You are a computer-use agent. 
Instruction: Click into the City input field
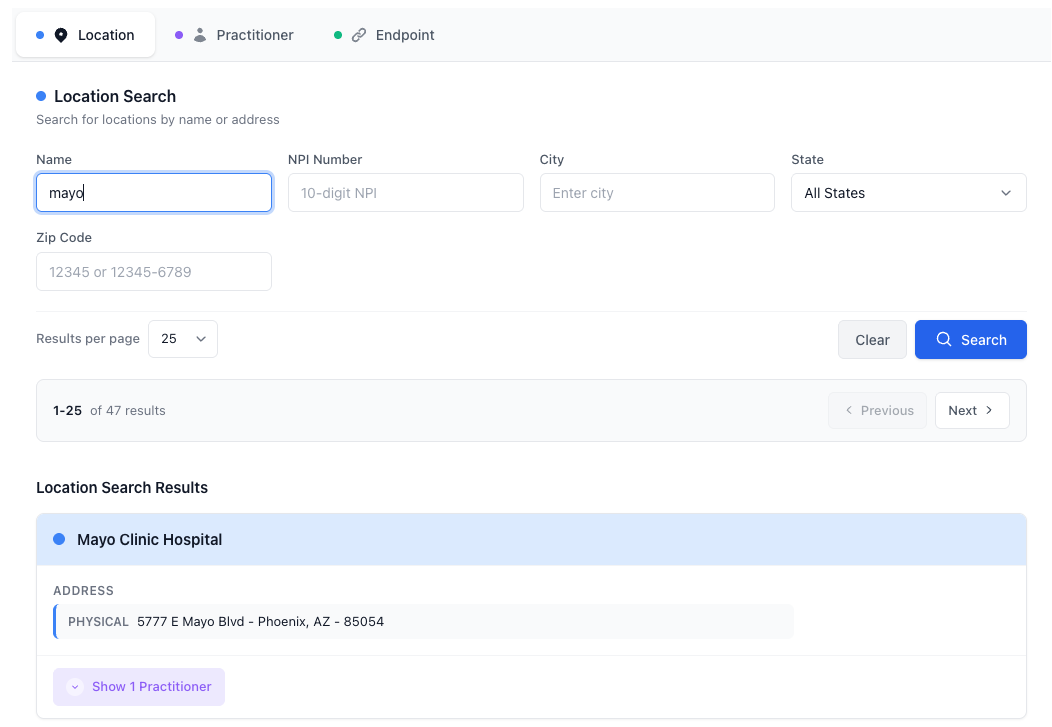[x=658, y=193]
